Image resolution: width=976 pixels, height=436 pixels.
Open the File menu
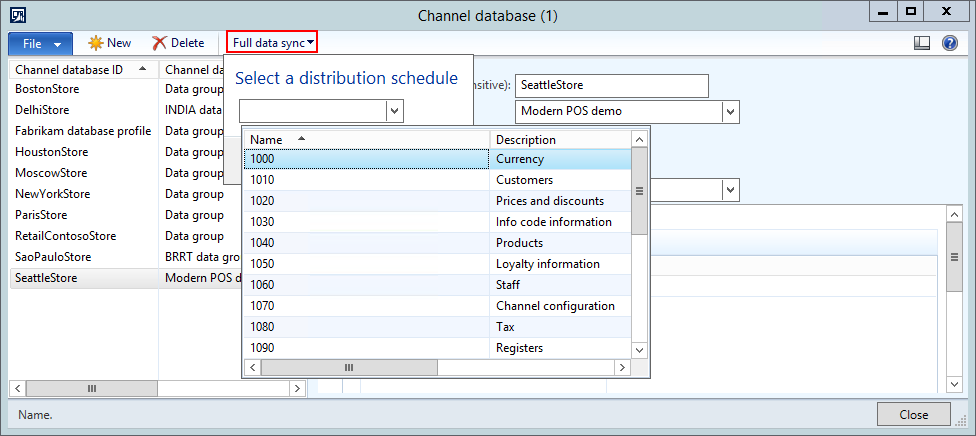(x=40, y=44)
